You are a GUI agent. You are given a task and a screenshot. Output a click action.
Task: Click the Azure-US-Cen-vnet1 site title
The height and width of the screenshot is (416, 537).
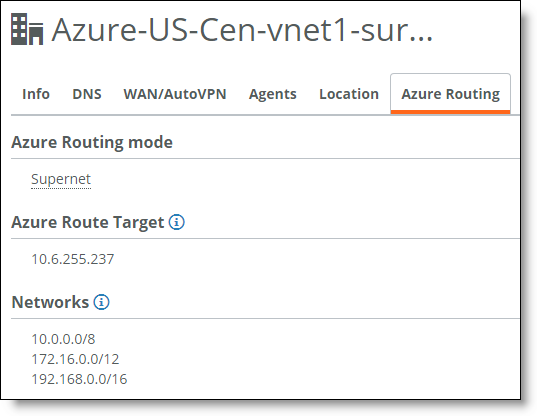click(x=242, y=30)
